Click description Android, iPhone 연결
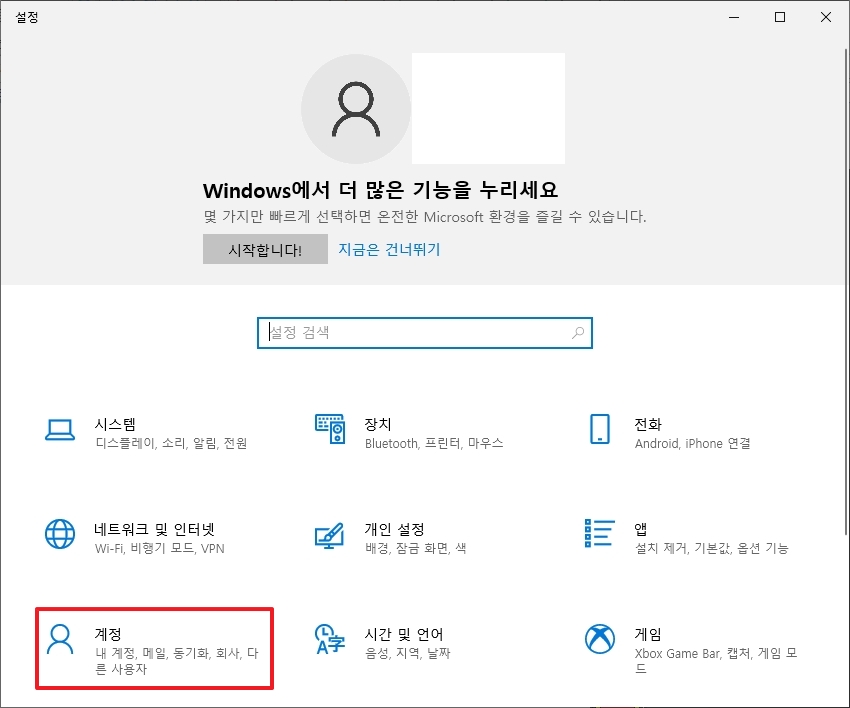This screenshot has width=850, height=708. 692,443
